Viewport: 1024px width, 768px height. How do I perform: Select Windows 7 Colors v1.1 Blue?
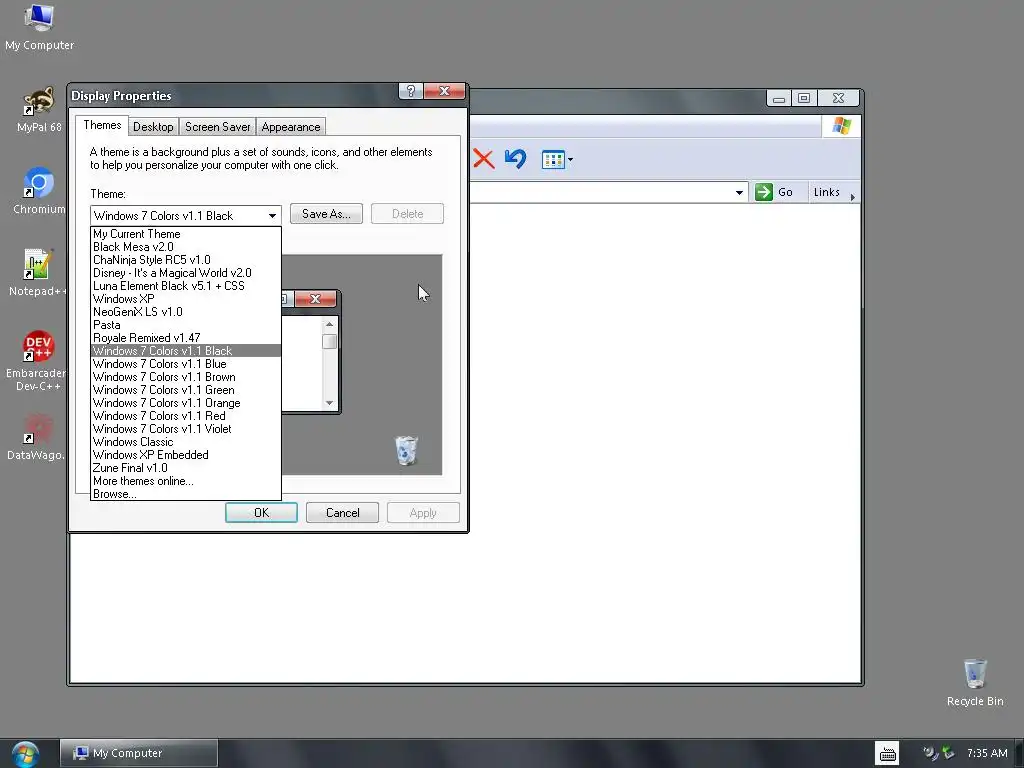185,364
